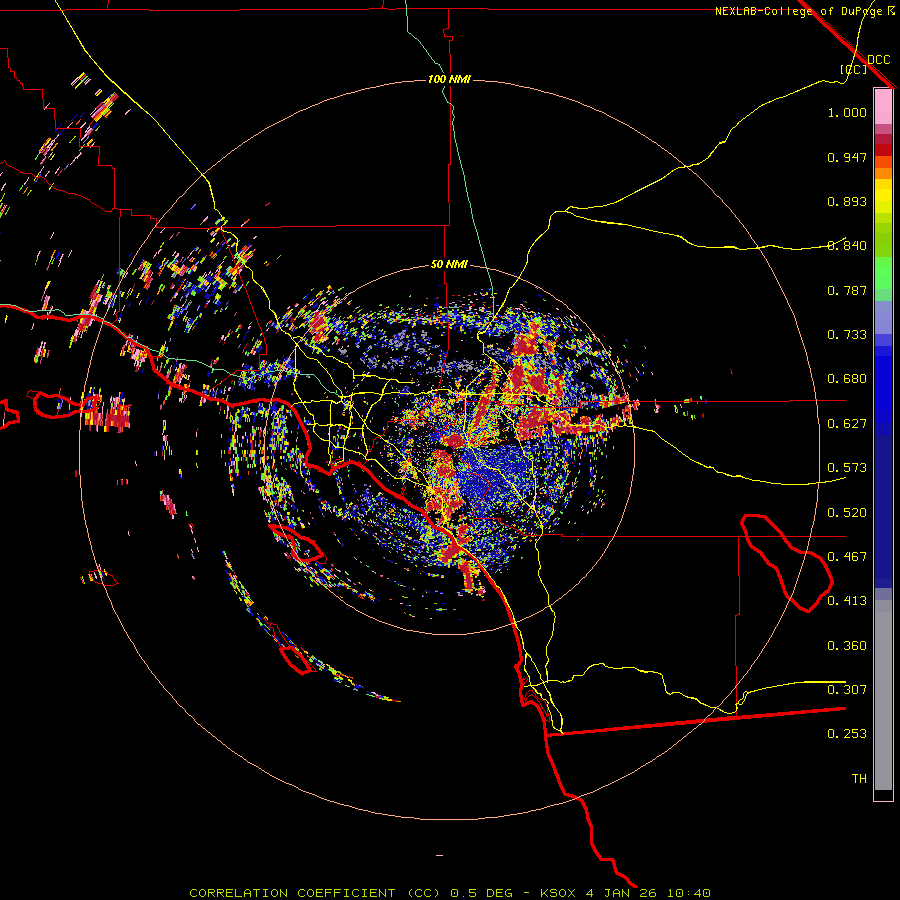Click the 0.680 scale value

(847, 379)
